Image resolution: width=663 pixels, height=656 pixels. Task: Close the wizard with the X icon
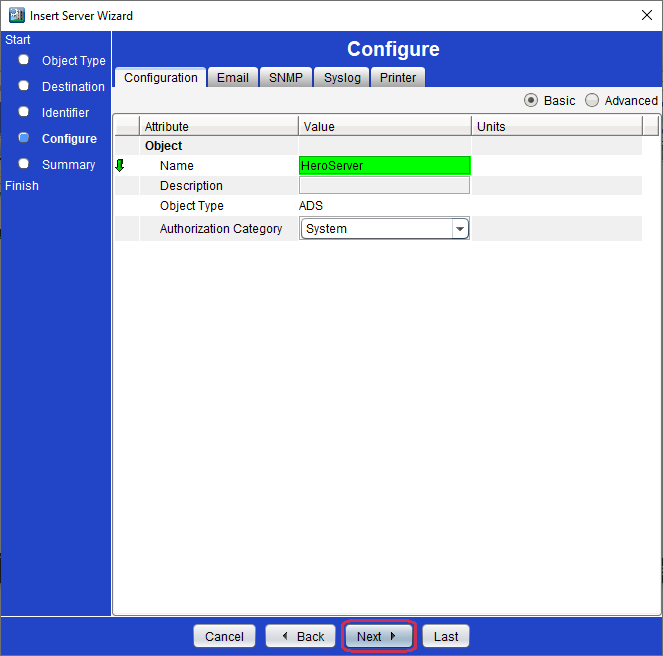click(x=647, y=15)
